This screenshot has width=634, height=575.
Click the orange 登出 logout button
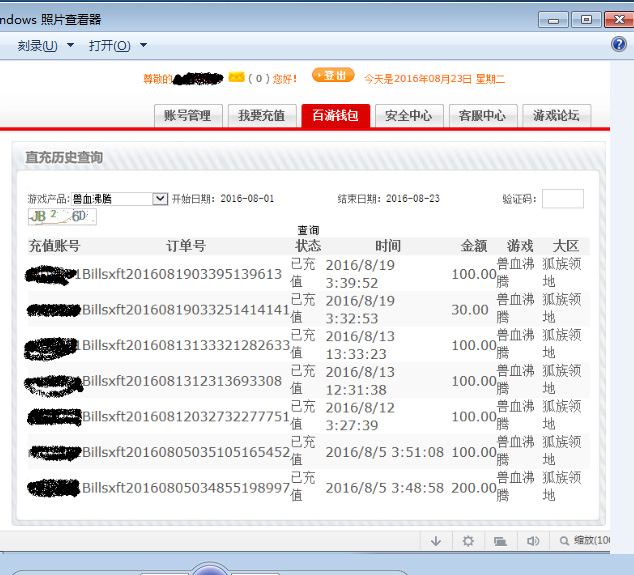click(x=333, y=76)
